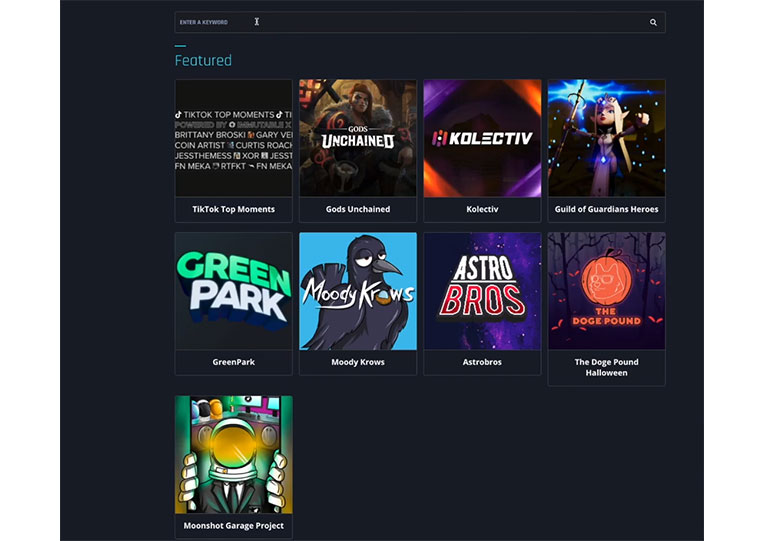Screen dimensions: 763x541
Task: Click the GreenPark title label
Action: [x=234, y=362]
